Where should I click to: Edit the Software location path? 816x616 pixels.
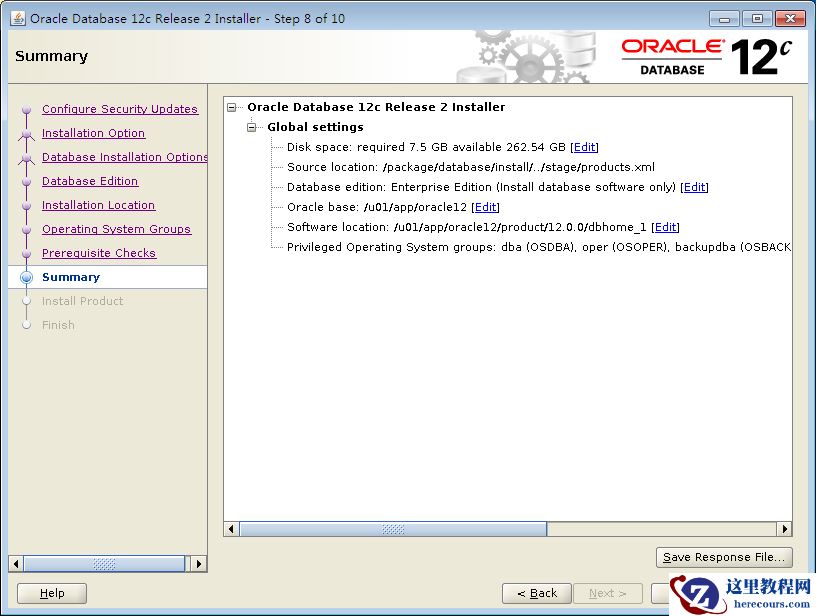pyautogui.click(x=666, y=227)
